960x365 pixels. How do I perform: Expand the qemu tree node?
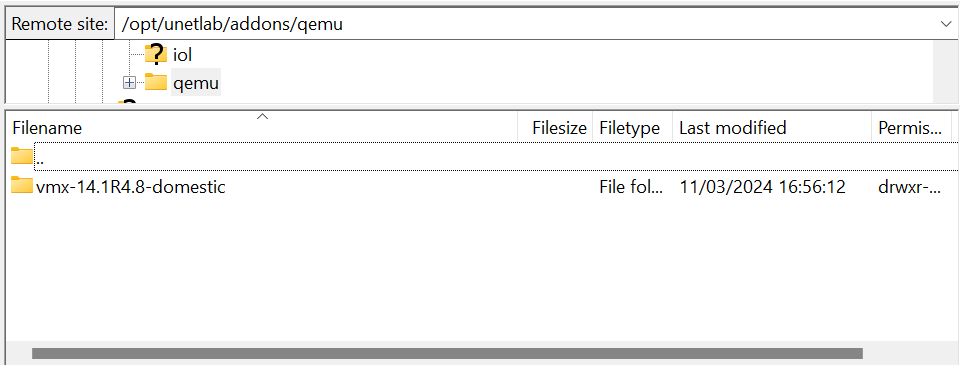pos(129,83)
